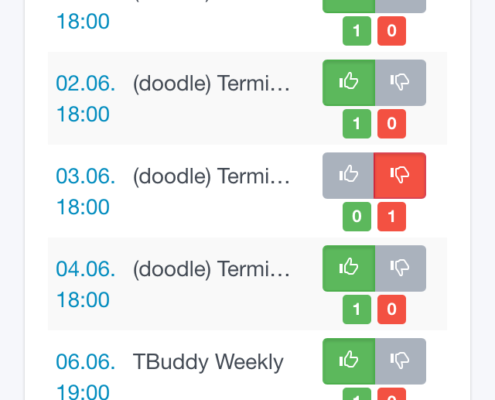
Task: Thumbs up the 03.06. doodle appointment
Action: point(348,176)
